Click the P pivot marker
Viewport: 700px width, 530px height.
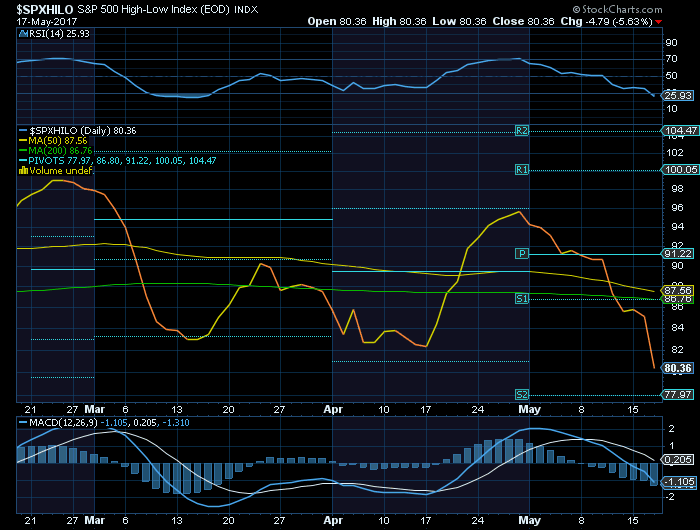(x=521, y=254)
